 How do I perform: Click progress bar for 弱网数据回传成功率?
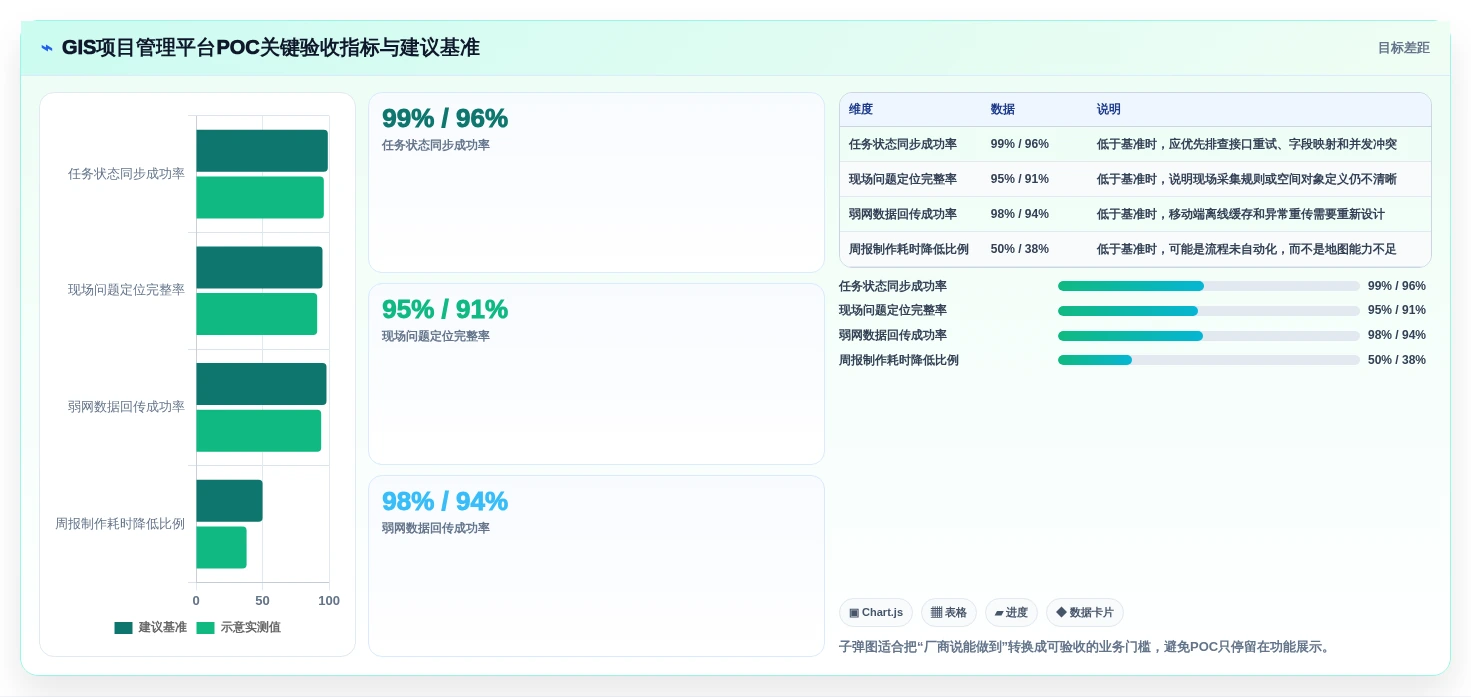pyautogui.click(x=1209, y=336)
